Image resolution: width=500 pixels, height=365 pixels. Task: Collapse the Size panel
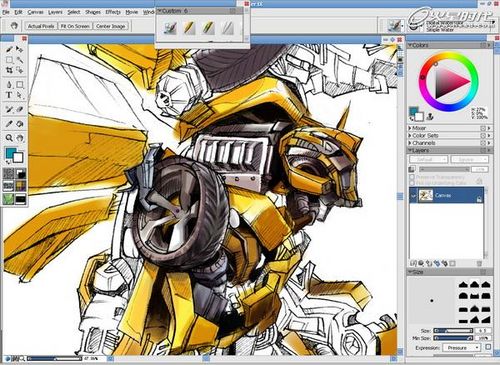(x=410, y=272)
